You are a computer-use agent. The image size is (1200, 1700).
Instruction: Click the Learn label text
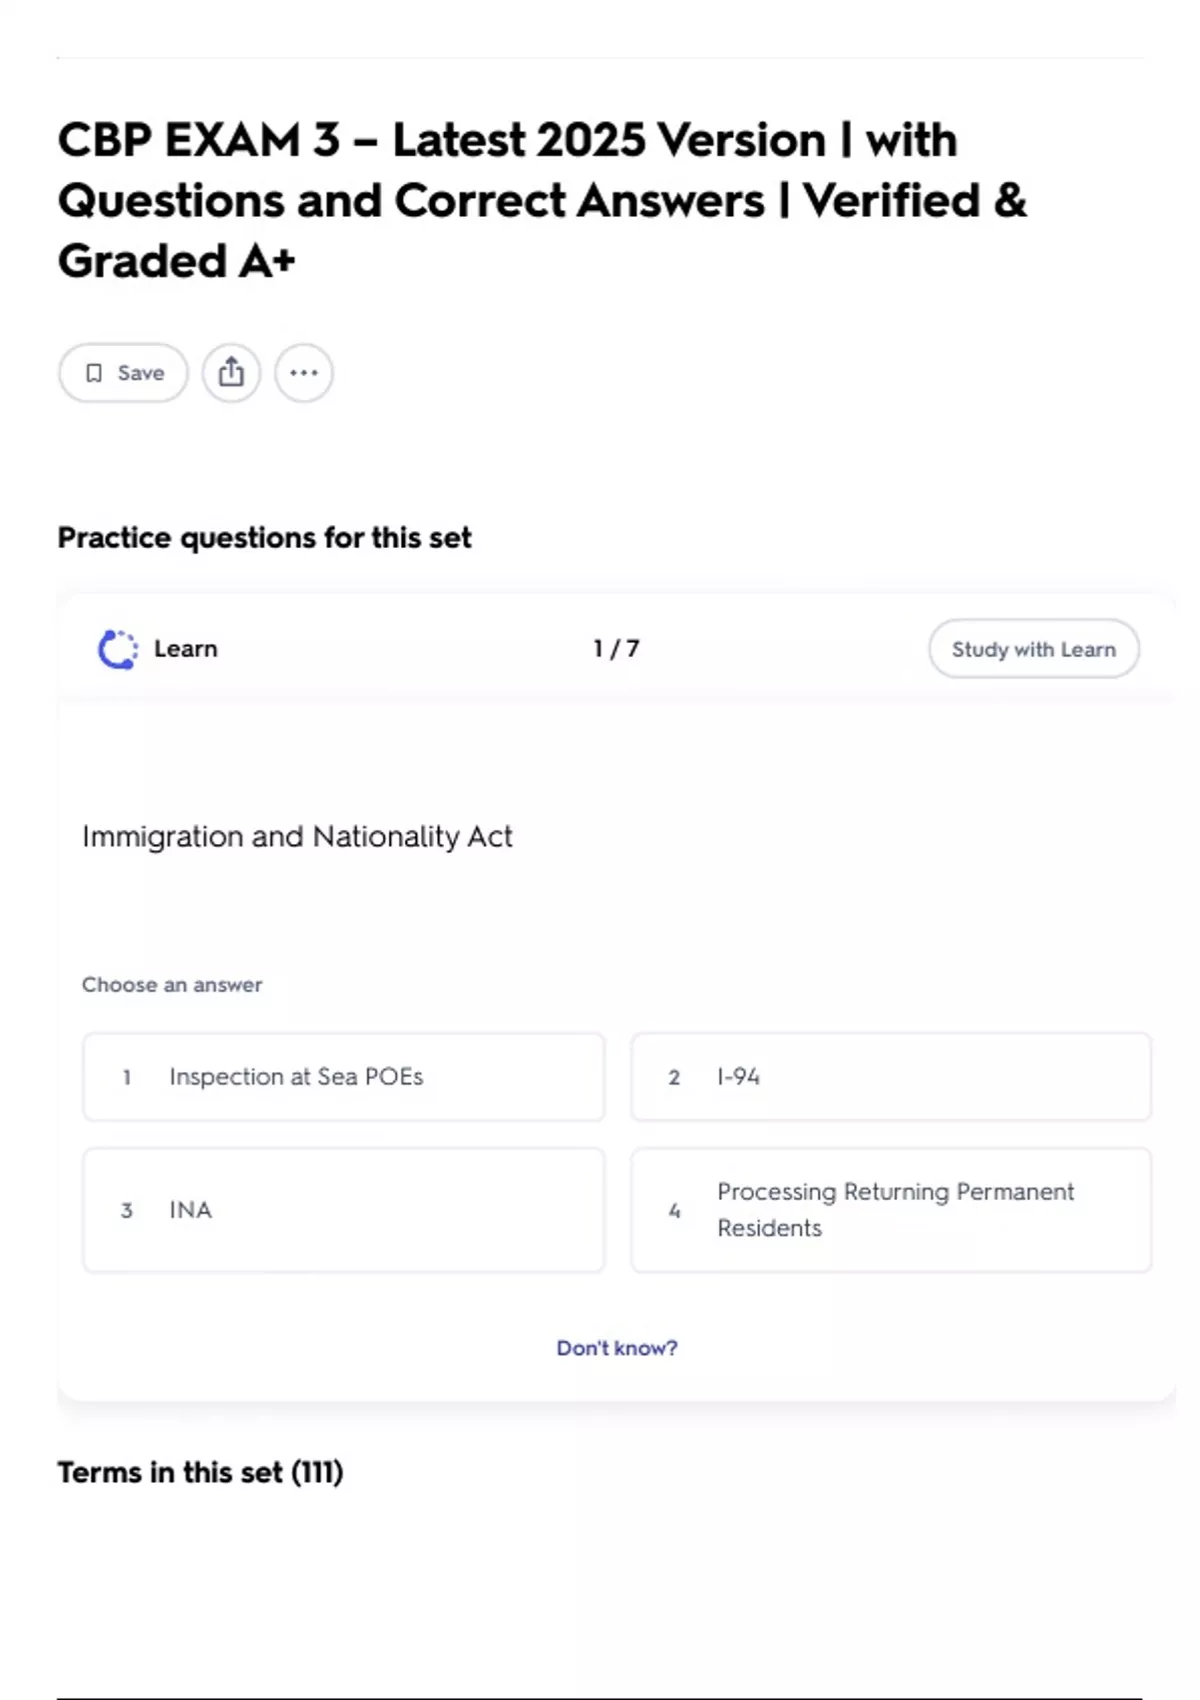pyautogui.click(x=185, y=649)
